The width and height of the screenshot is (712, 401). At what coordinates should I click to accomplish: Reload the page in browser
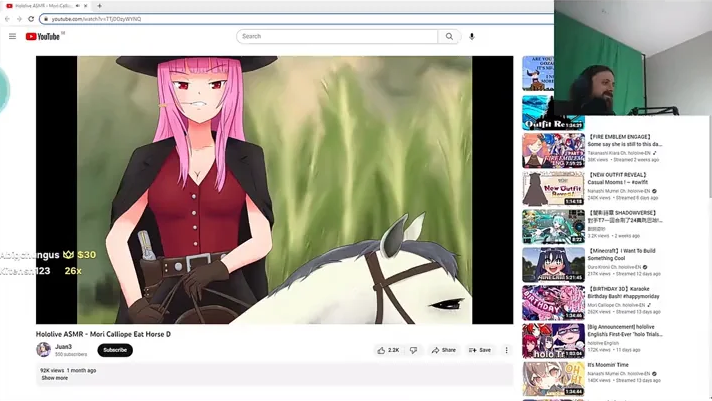[x=31, y=19]
